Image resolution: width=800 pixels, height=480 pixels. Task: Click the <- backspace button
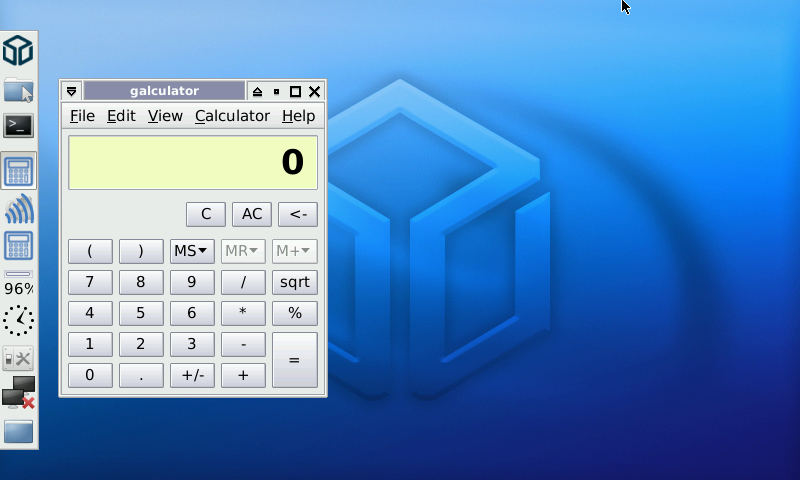[x=297, y=214]
